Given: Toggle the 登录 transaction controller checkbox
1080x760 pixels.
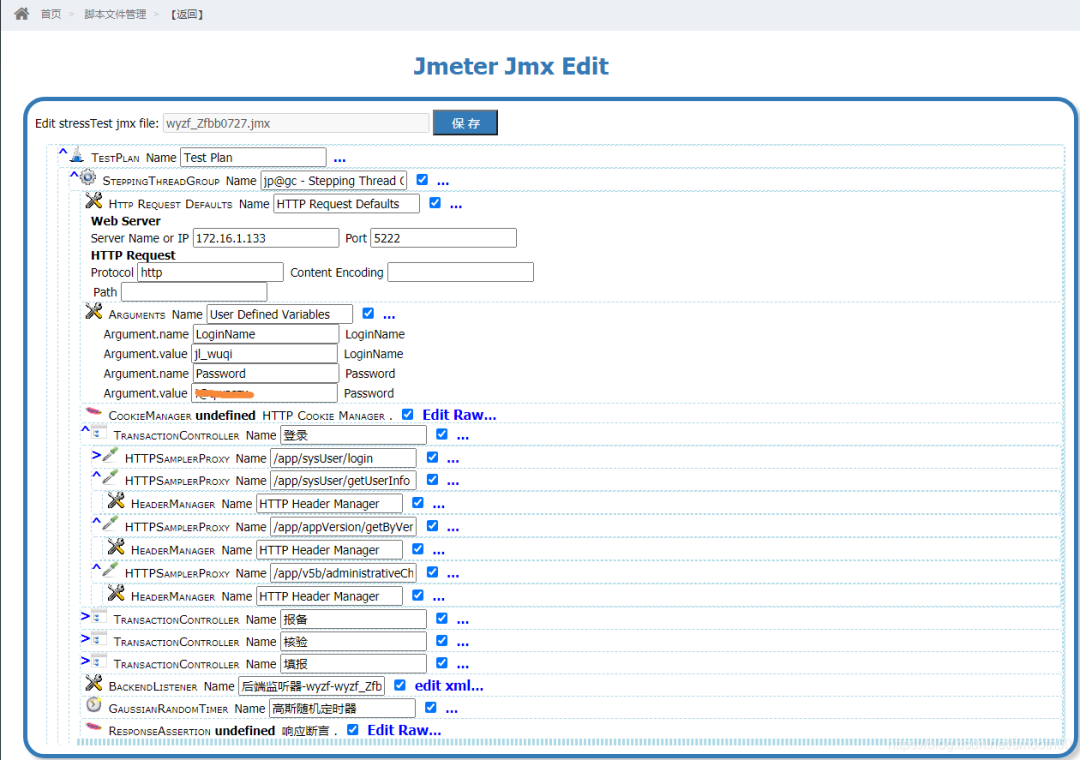Looking at the screenshot, I should pos(442,434).
